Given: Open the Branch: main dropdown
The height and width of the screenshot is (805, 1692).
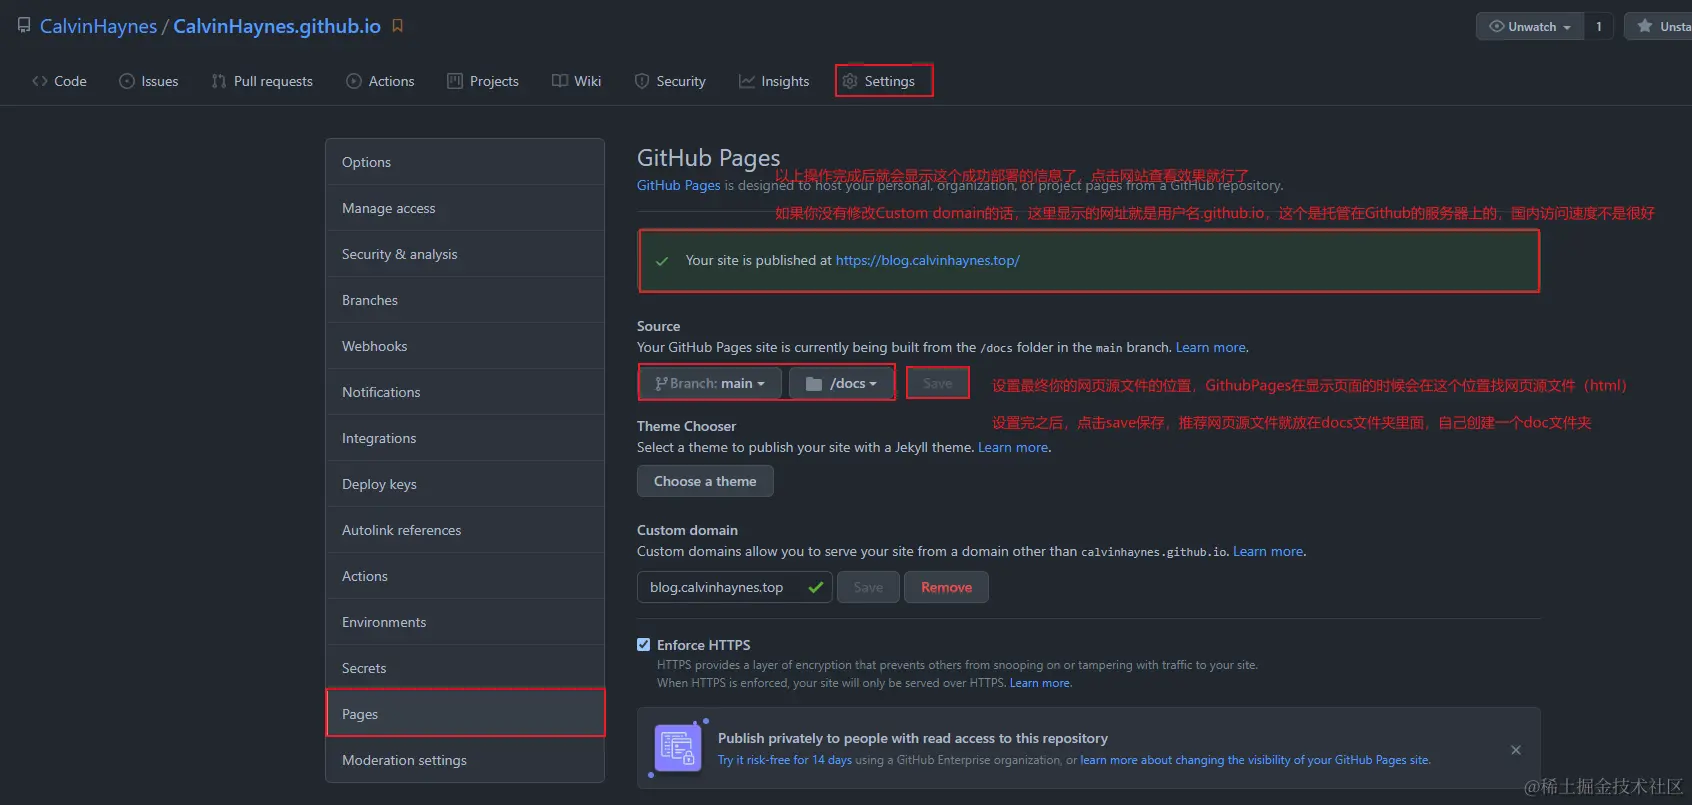Looking at the screenshot, I should tap(710, 383).
